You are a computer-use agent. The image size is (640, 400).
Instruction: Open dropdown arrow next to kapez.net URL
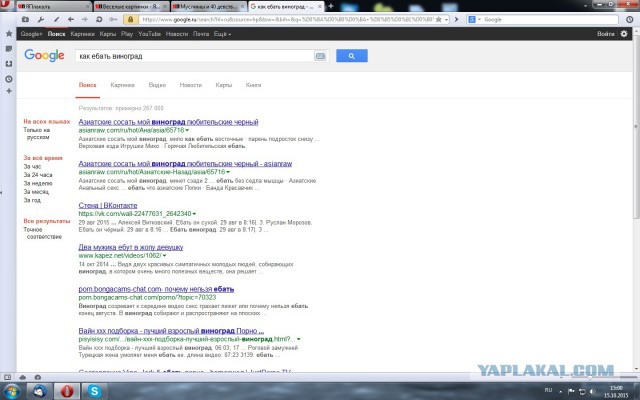click(x=164, y=256)
